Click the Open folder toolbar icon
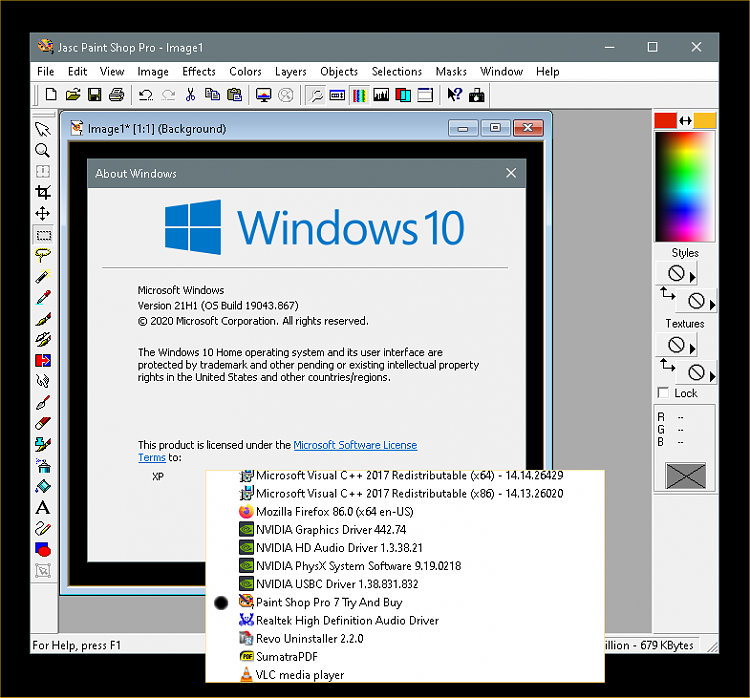The height and width of the screenshot is (698, 750). [x=73, y=95]
